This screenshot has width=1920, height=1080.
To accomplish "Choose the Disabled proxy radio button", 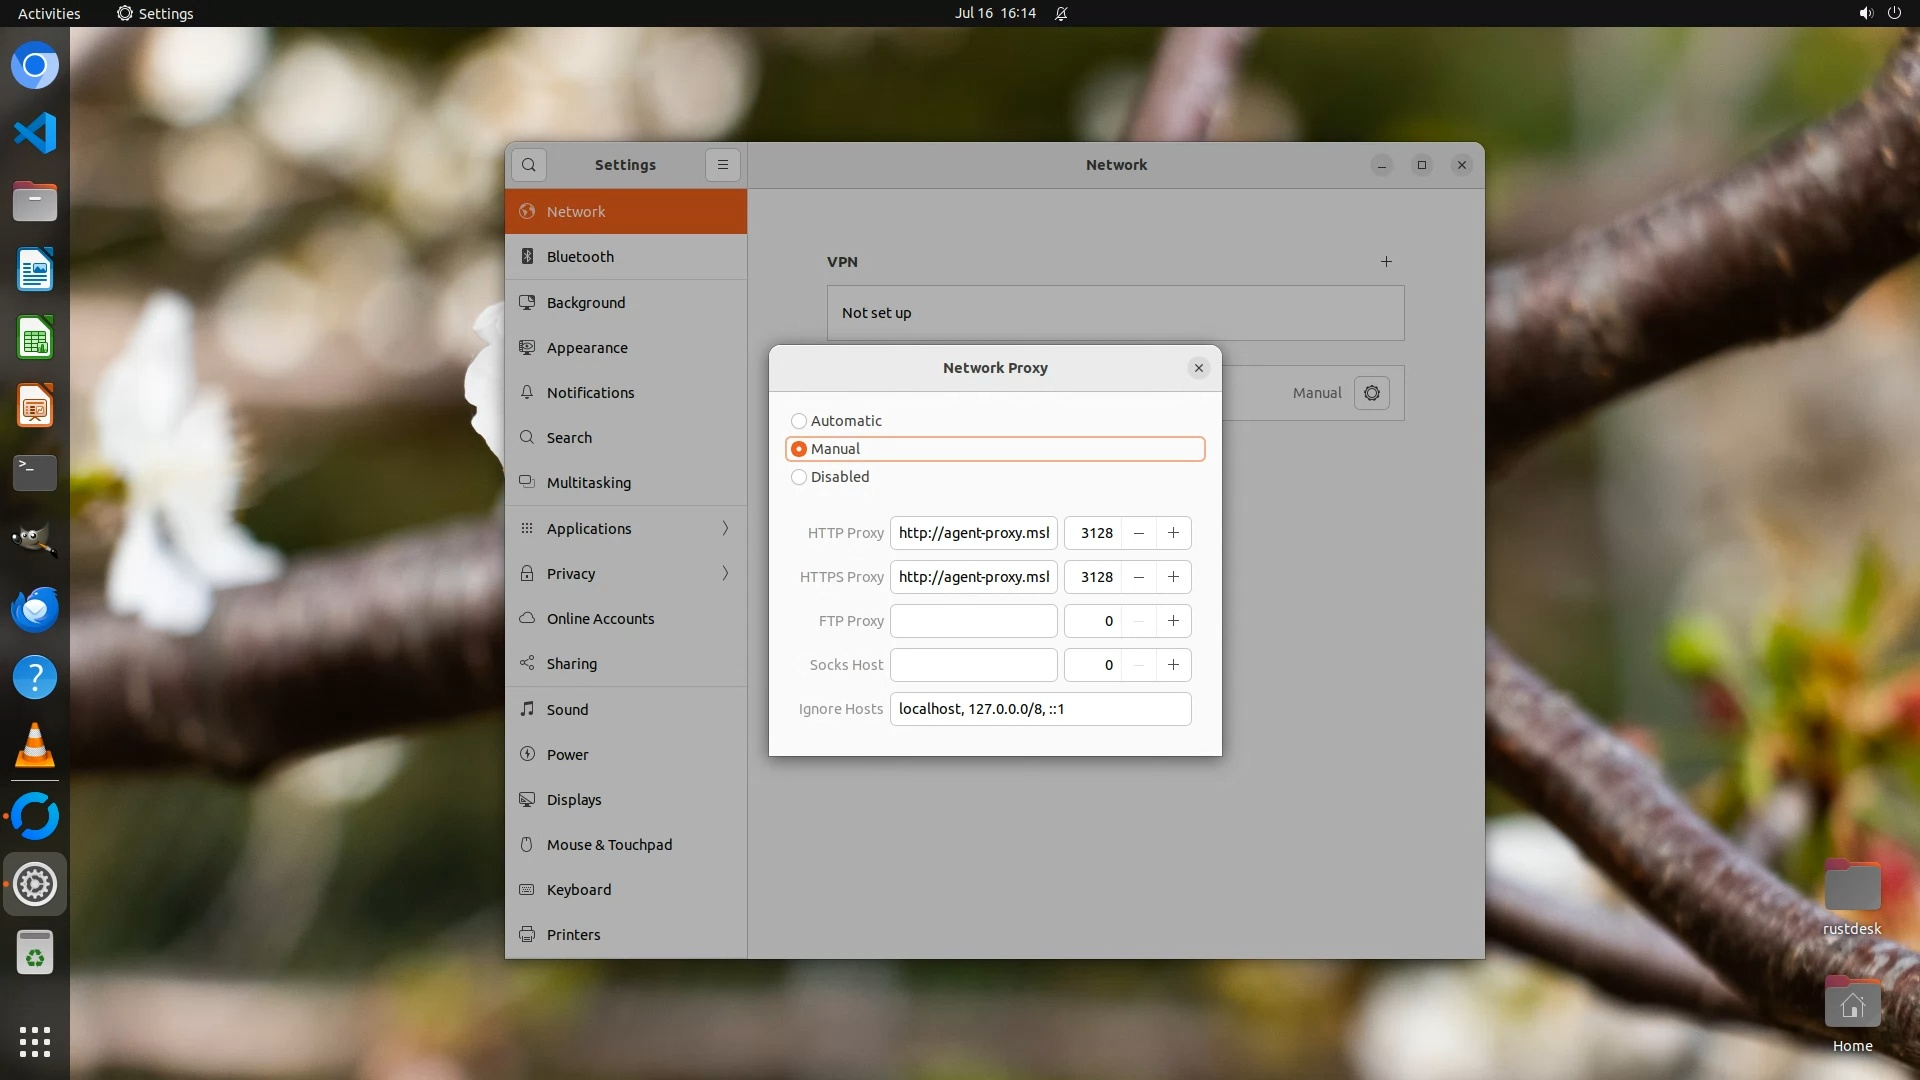I will pyautogui.click(x=799, y=477).
